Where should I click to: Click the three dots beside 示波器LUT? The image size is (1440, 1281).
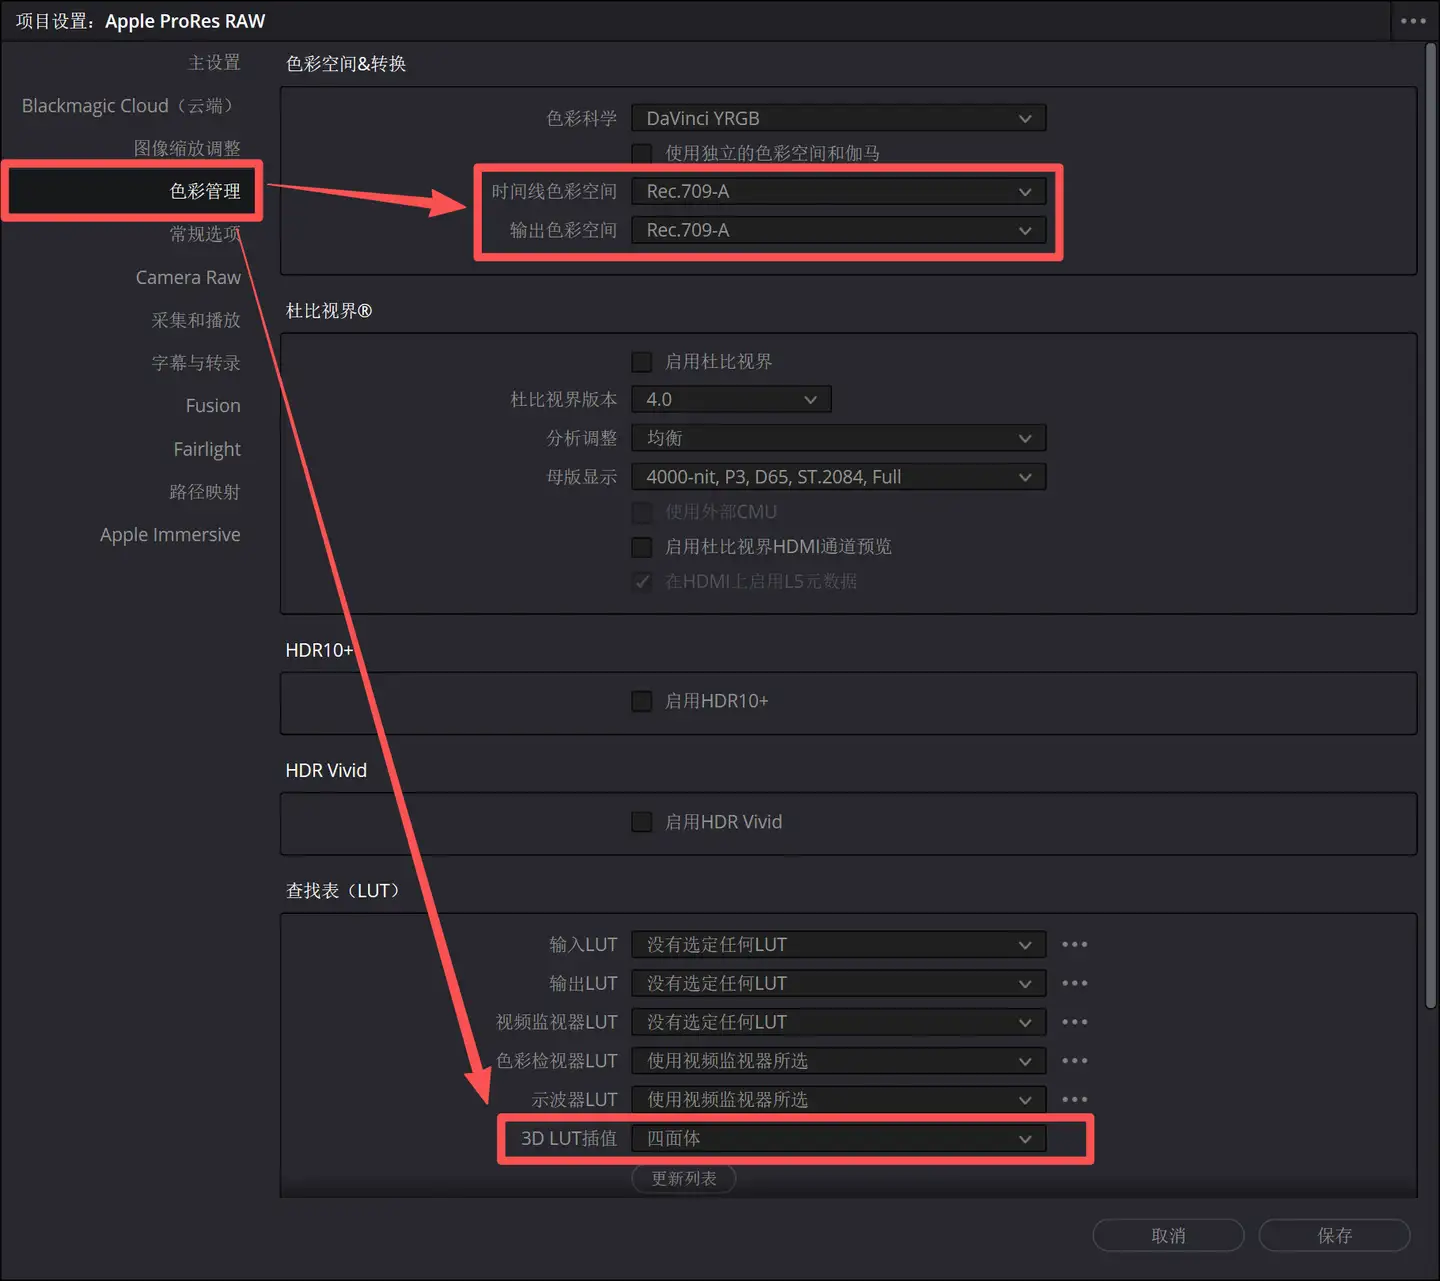(x=1075, y=1099)
